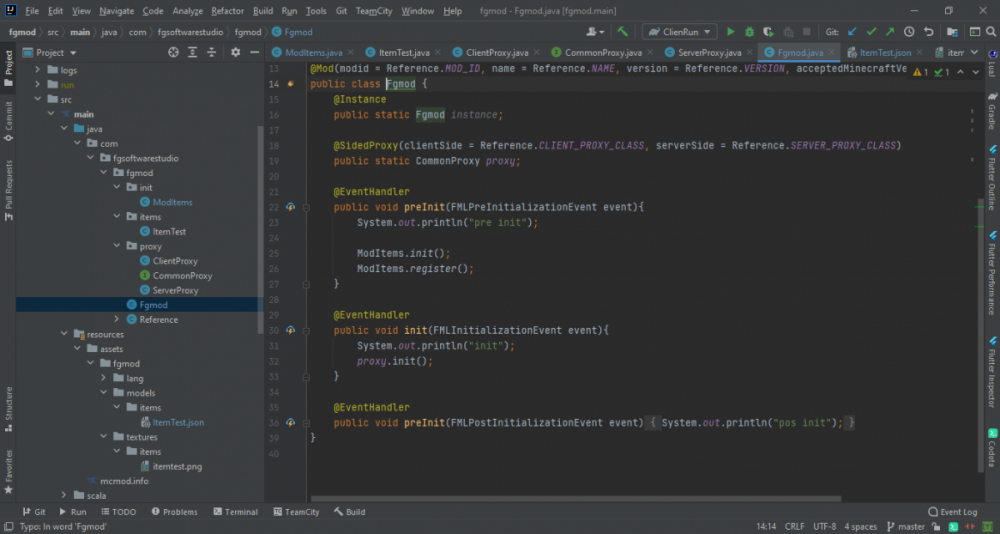The width and height of the screenshot is (1000, 534).
Task: Toggle the Project tool window stripe button
Action: click(x=8, y=68)
